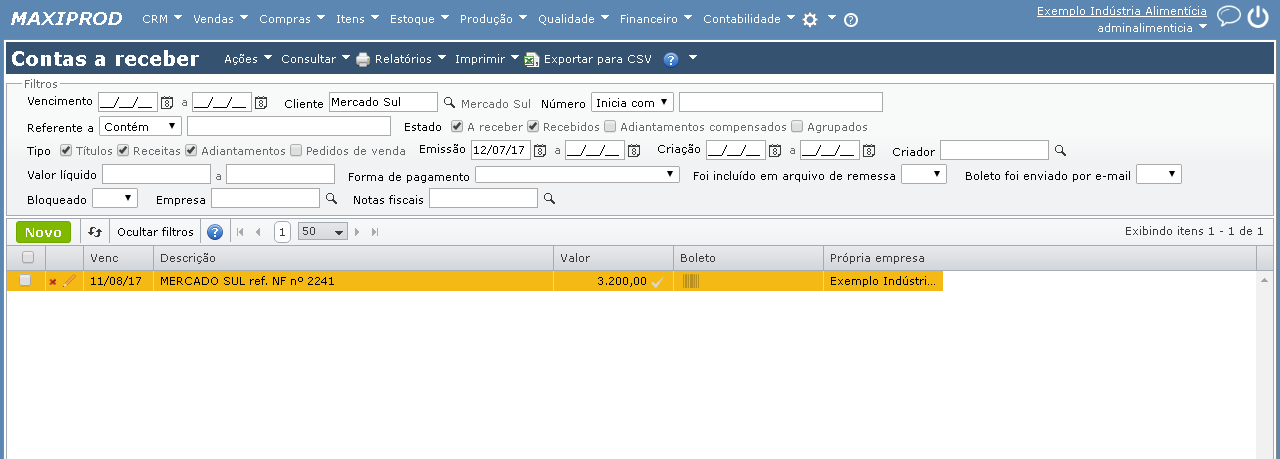Click the Cliente input with Mercado Sul
Image resolution: width=1280 pixels, height=459 pixels.
(383, 102)
